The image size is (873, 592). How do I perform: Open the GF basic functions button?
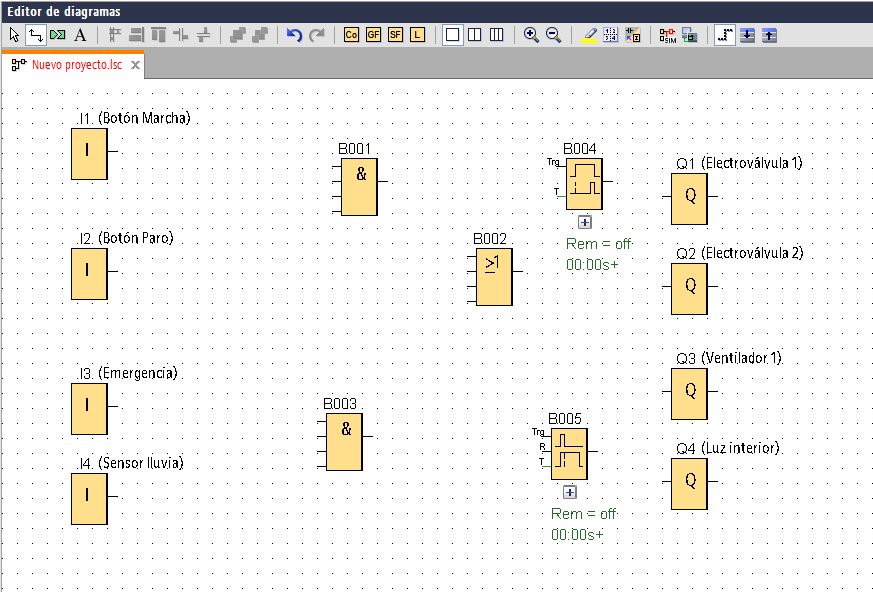click(x=373, y=35)
